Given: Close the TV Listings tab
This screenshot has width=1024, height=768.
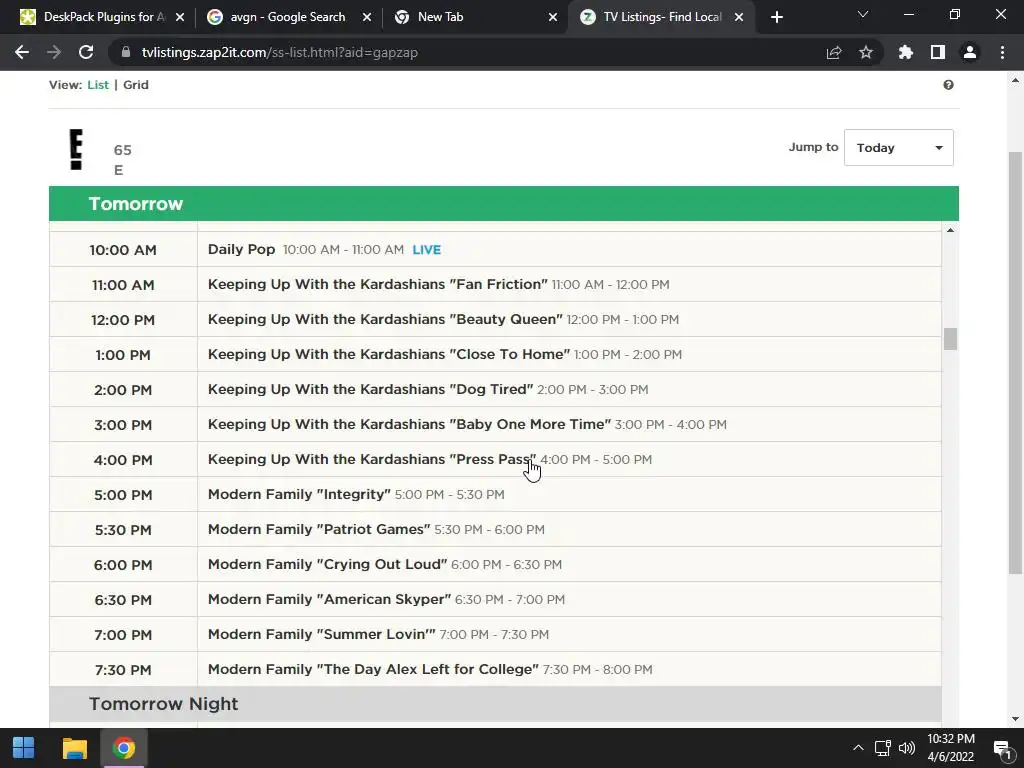Looking at the screenshot, I should coord(739,17).
